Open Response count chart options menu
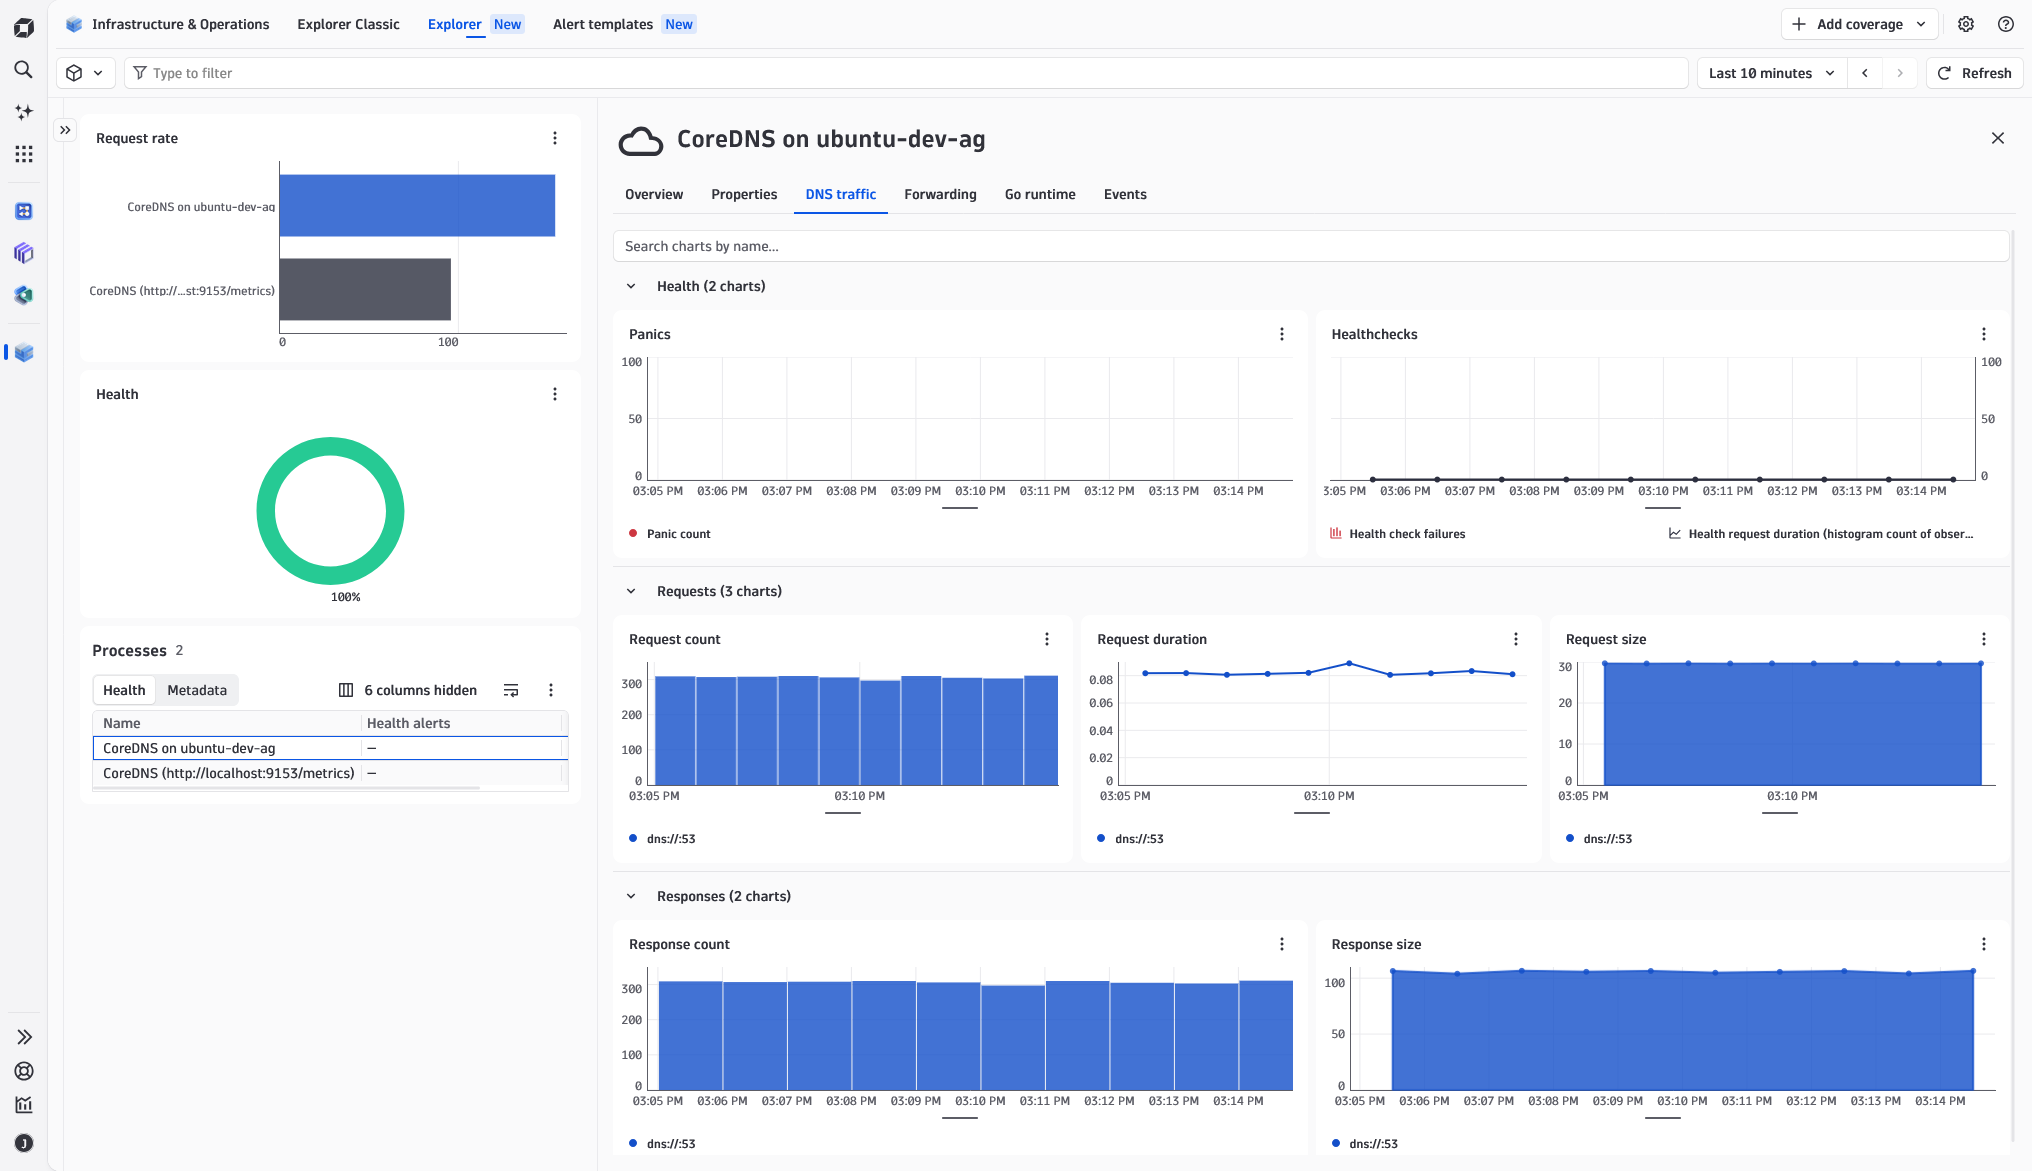Image resolution: width=2032 pixels, height=1171 pixels. 1282,944
